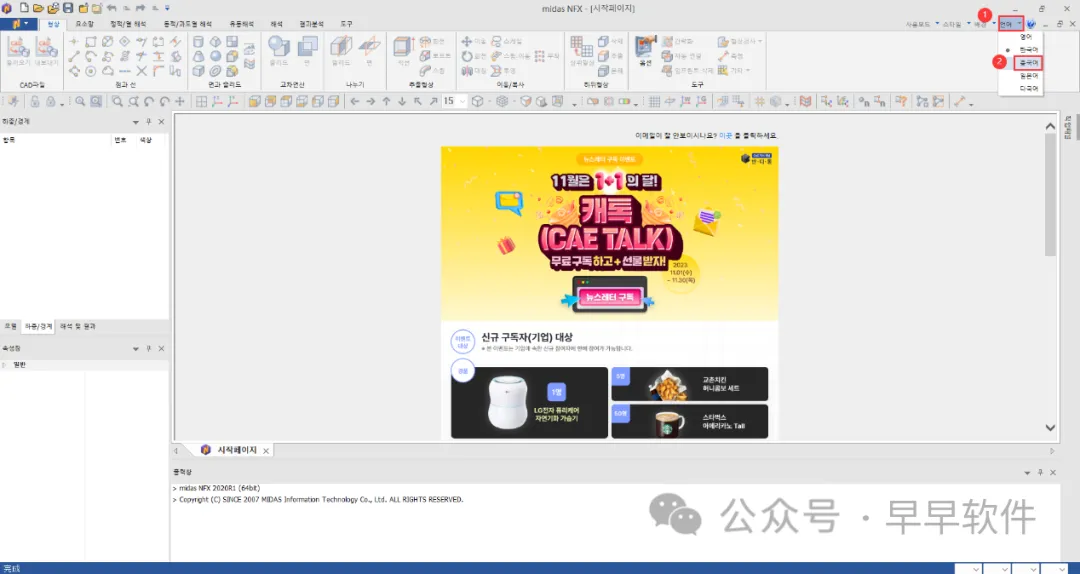Viewport: 1080px width, 574px height.
Task: Click the blue help globe icon top right
Action: coord(1031,24)
